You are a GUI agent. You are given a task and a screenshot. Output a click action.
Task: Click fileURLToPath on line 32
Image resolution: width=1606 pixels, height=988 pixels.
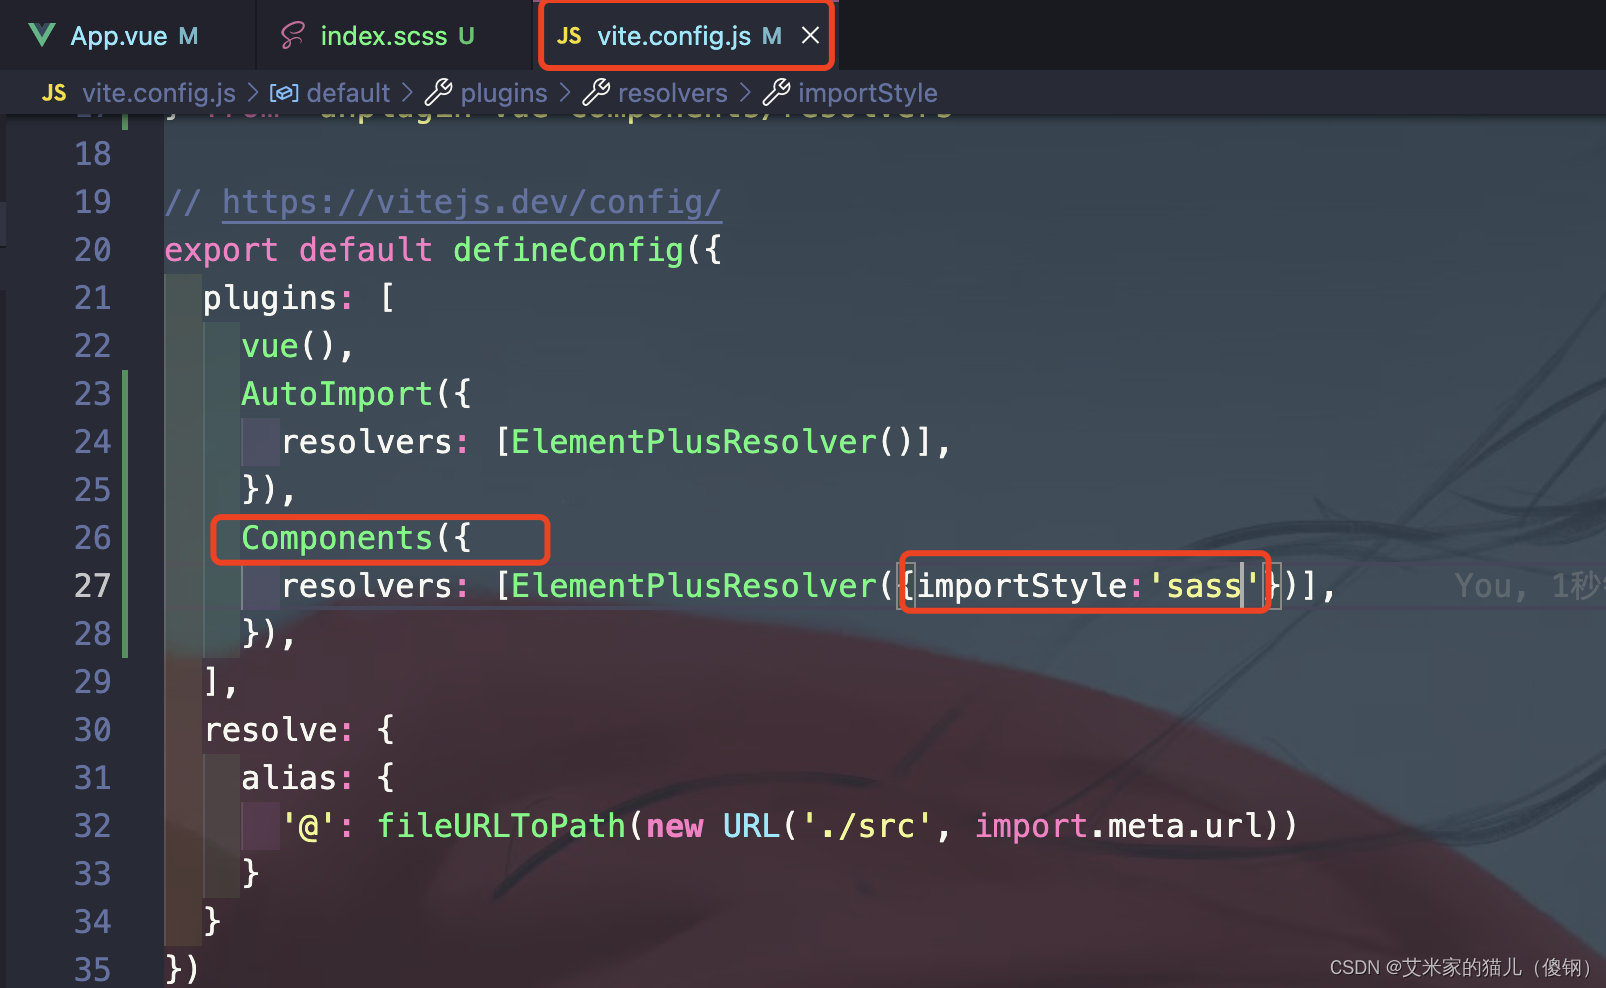click(x=501, y=826)
